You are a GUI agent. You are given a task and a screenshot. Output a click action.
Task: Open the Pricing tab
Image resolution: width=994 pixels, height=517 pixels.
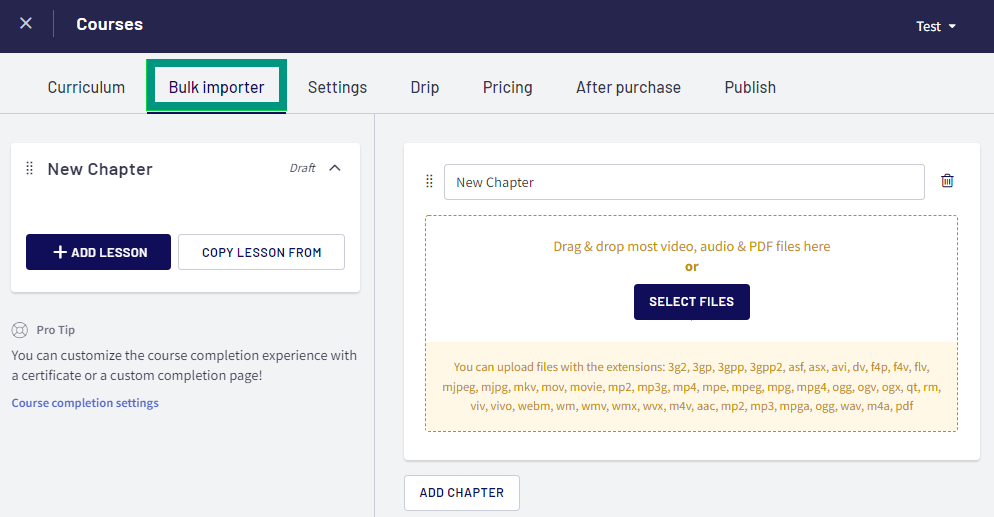tap(508, 87)
